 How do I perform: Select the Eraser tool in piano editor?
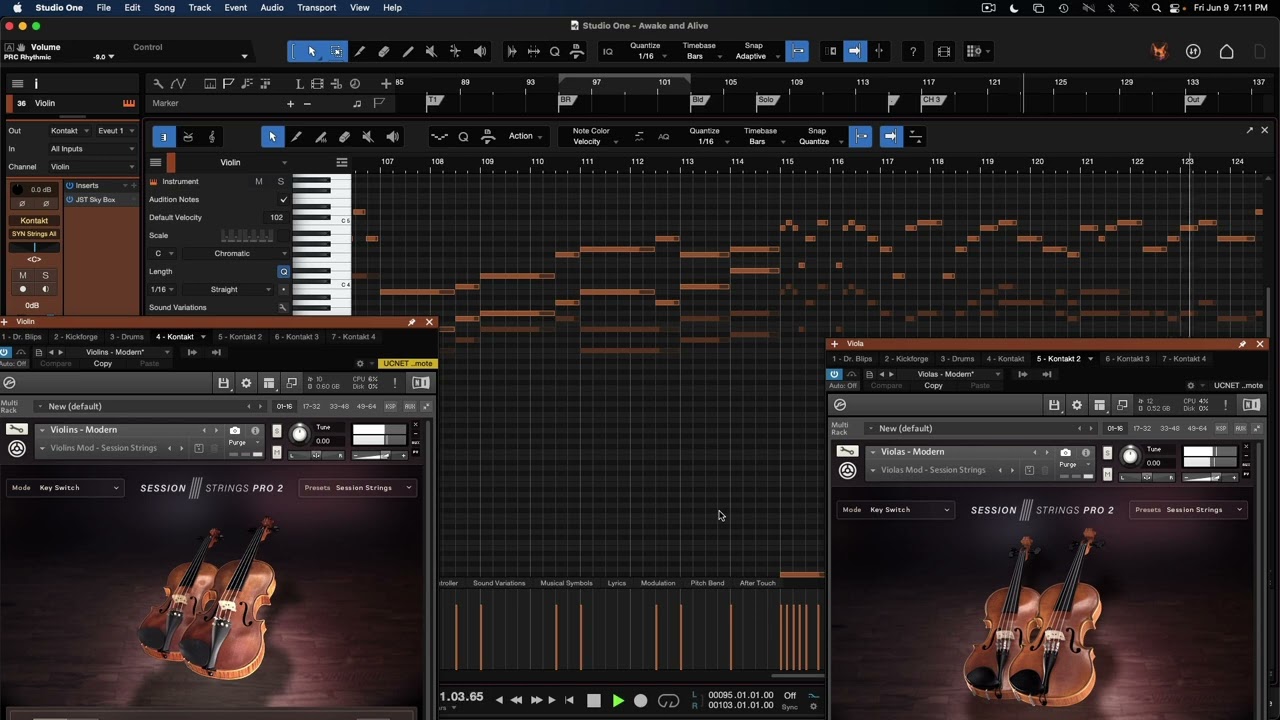tap(344, 137)
